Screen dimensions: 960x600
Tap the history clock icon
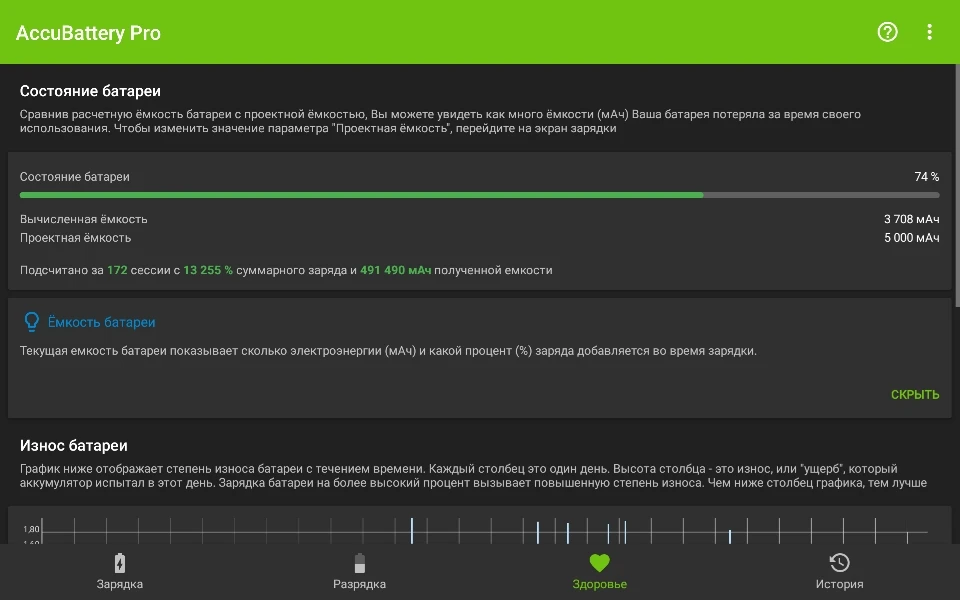tap(839, 563)
